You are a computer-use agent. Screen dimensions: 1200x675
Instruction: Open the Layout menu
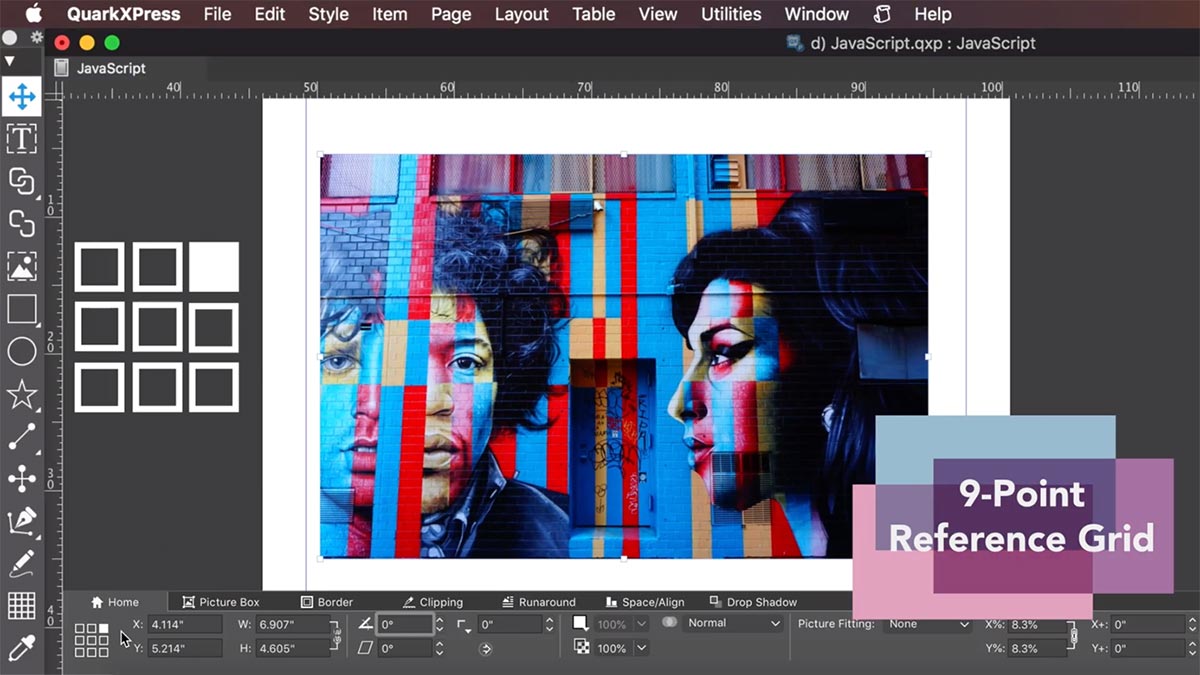point(521,14)
